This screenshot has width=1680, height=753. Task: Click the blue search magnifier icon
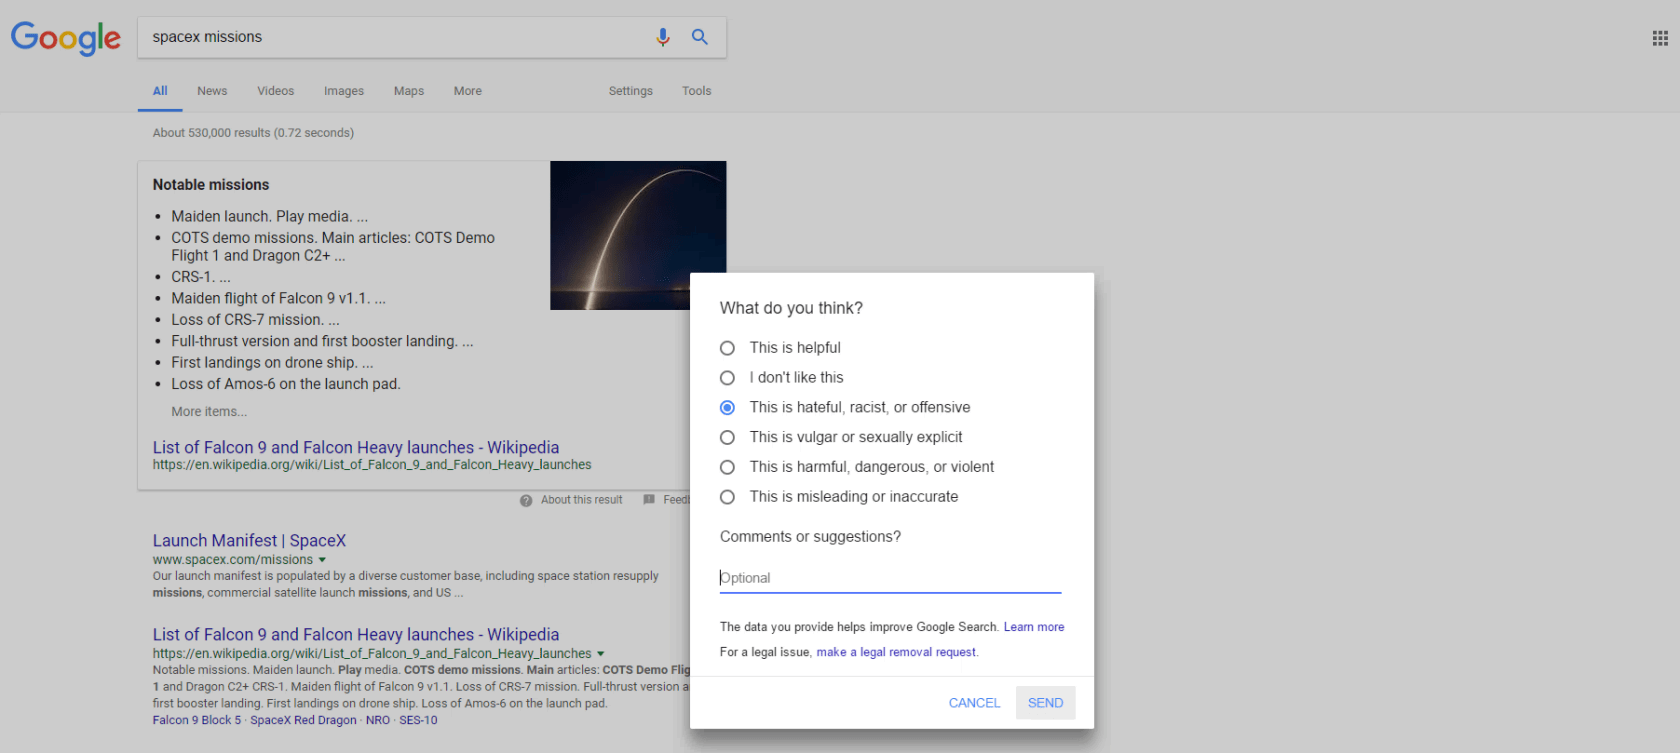pyautogui.click(x=700, y=37)
